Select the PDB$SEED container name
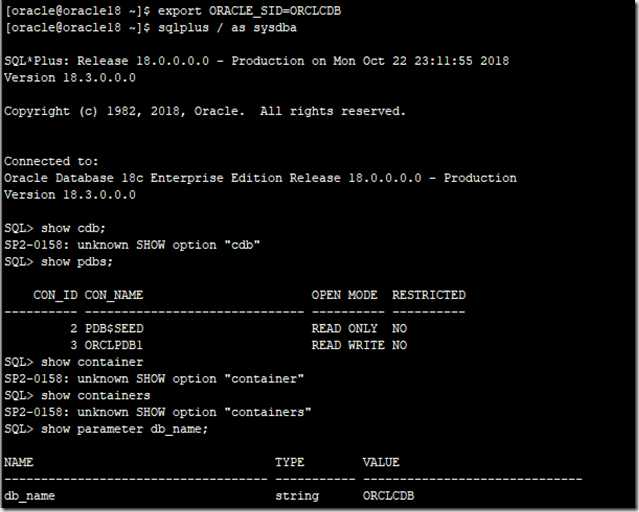This screenshot has width=639, height=512. pos(114,329)
